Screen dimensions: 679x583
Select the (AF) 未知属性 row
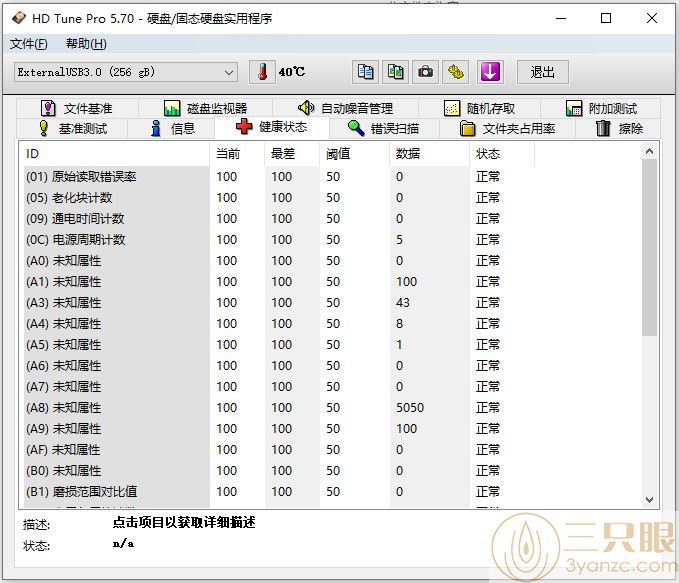point(277,450)
